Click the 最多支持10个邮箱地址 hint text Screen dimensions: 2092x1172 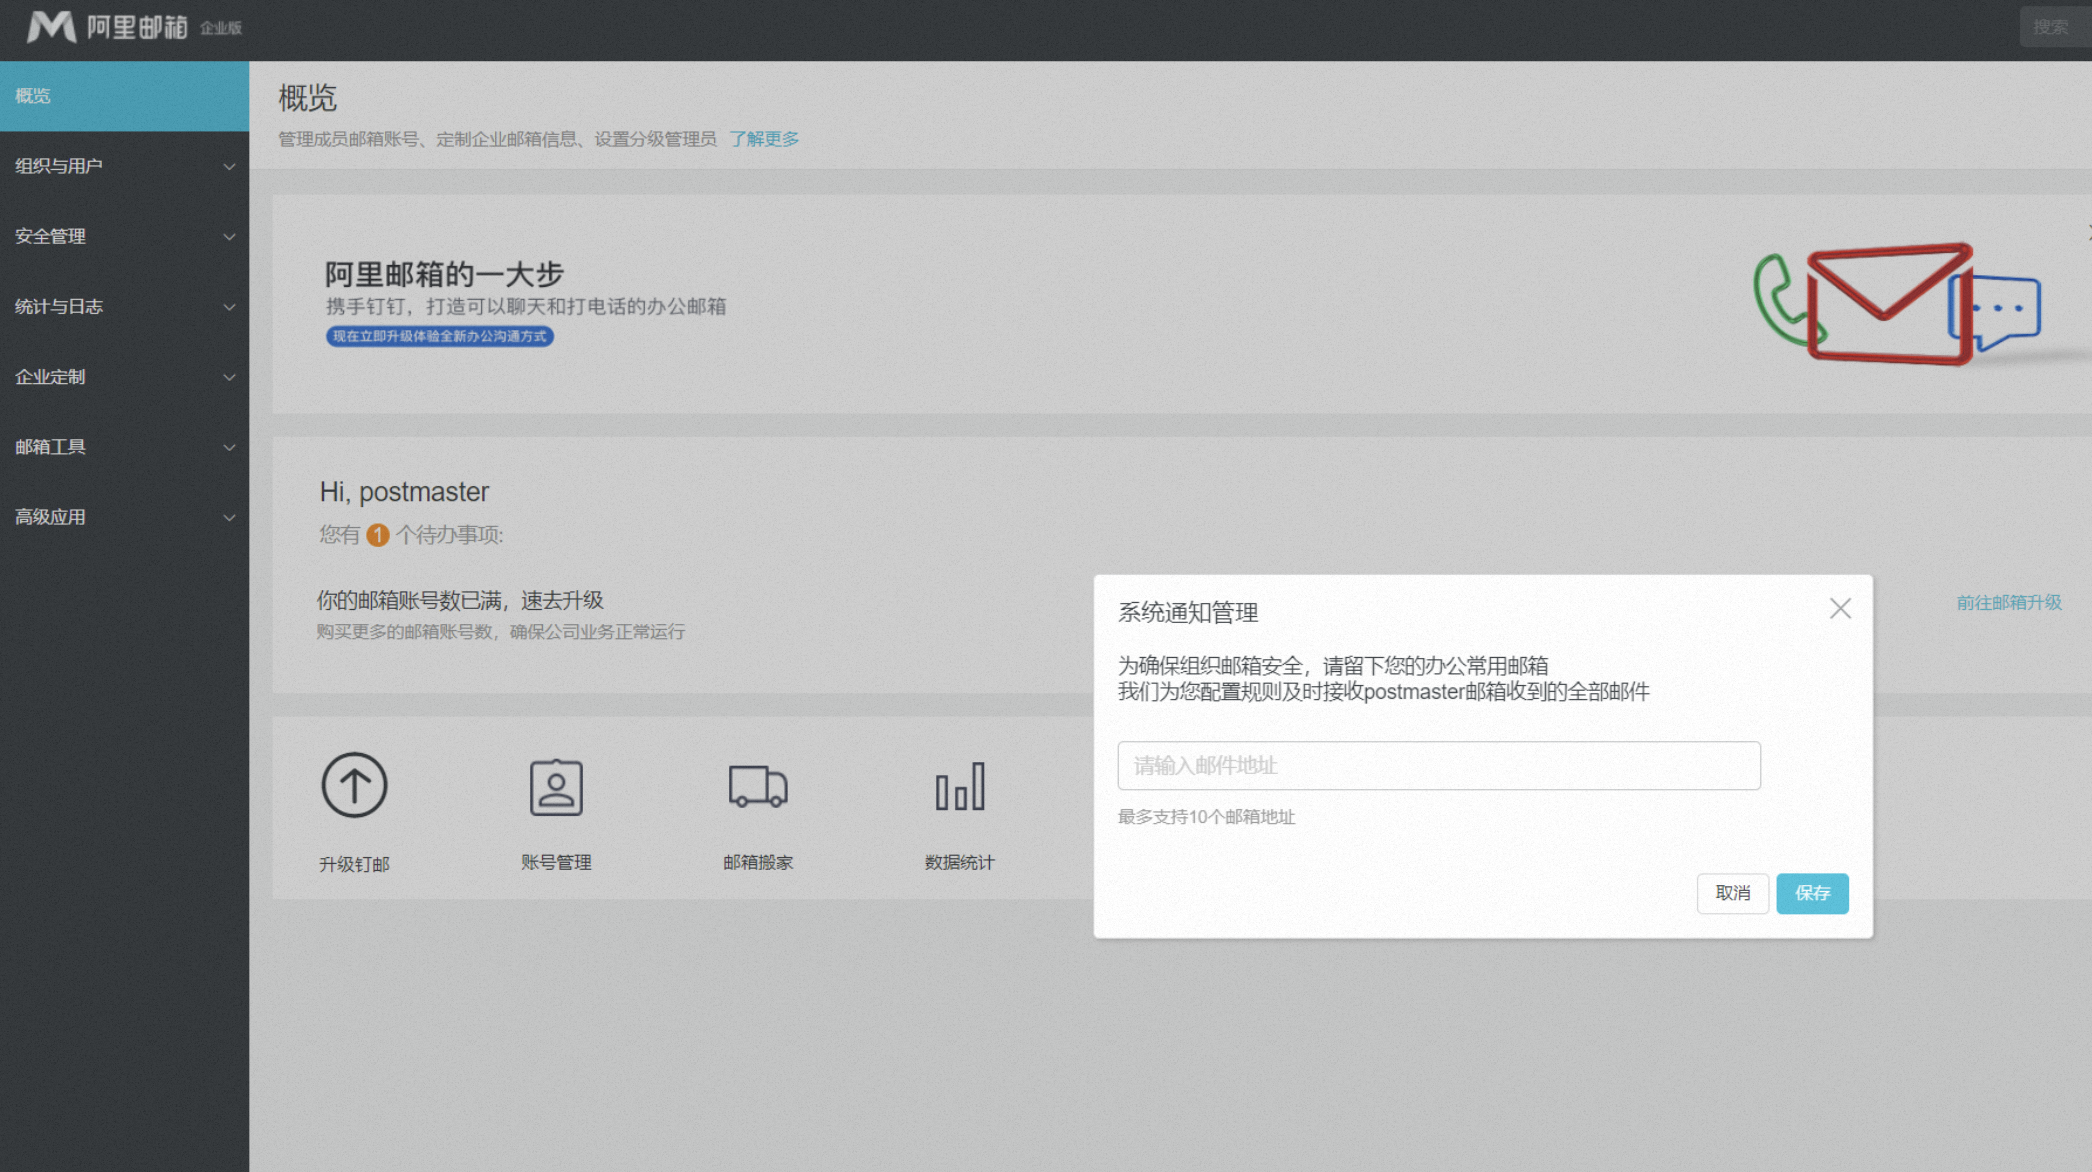(x=1206, y=817)
